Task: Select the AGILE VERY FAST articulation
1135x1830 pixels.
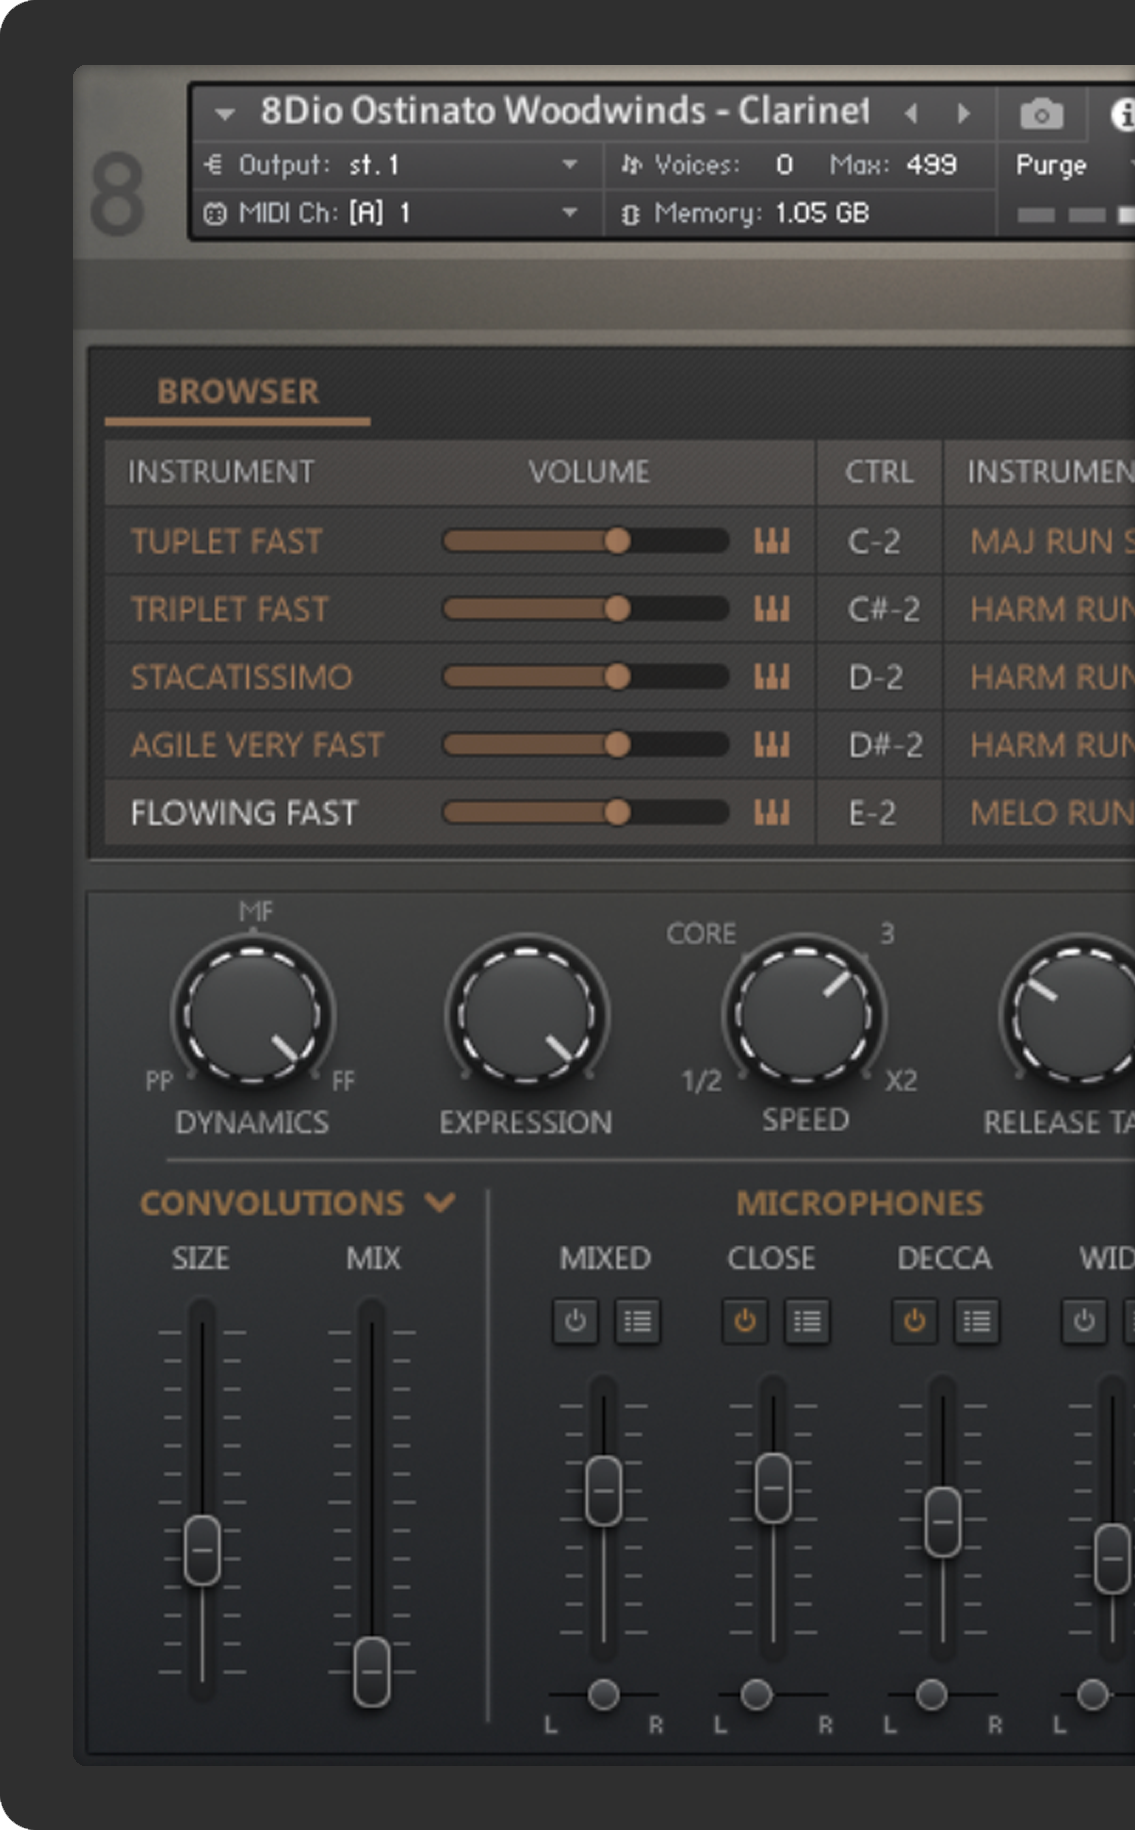Action: coord(257,745)
